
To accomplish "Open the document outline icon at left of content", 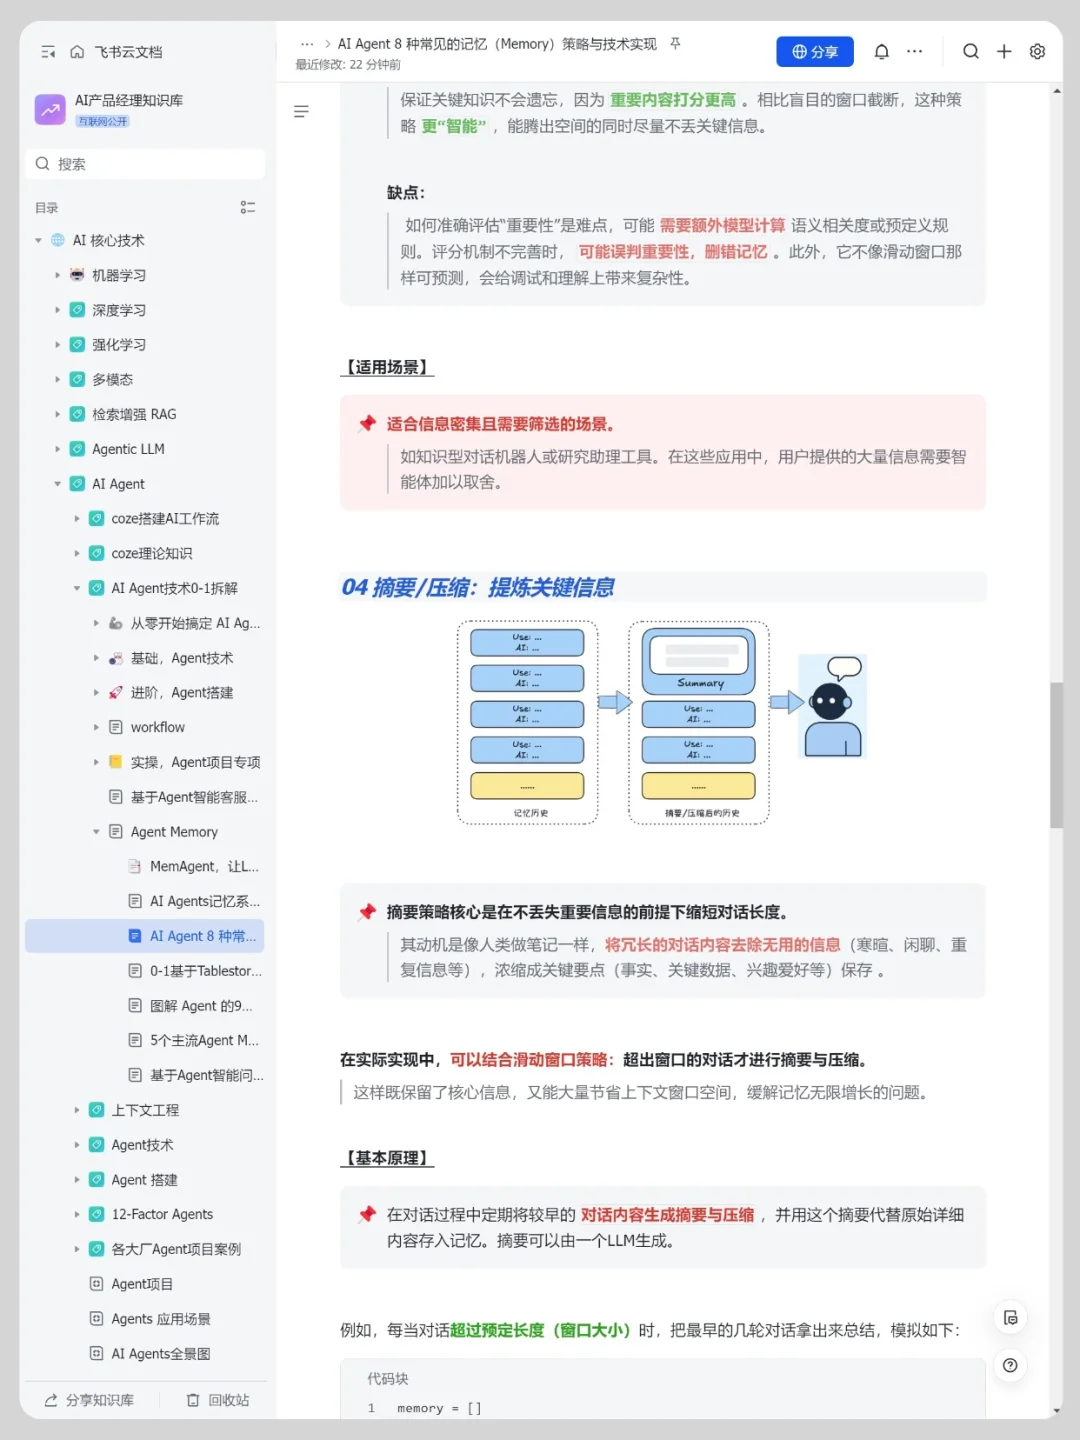I will tap(301, 112).
